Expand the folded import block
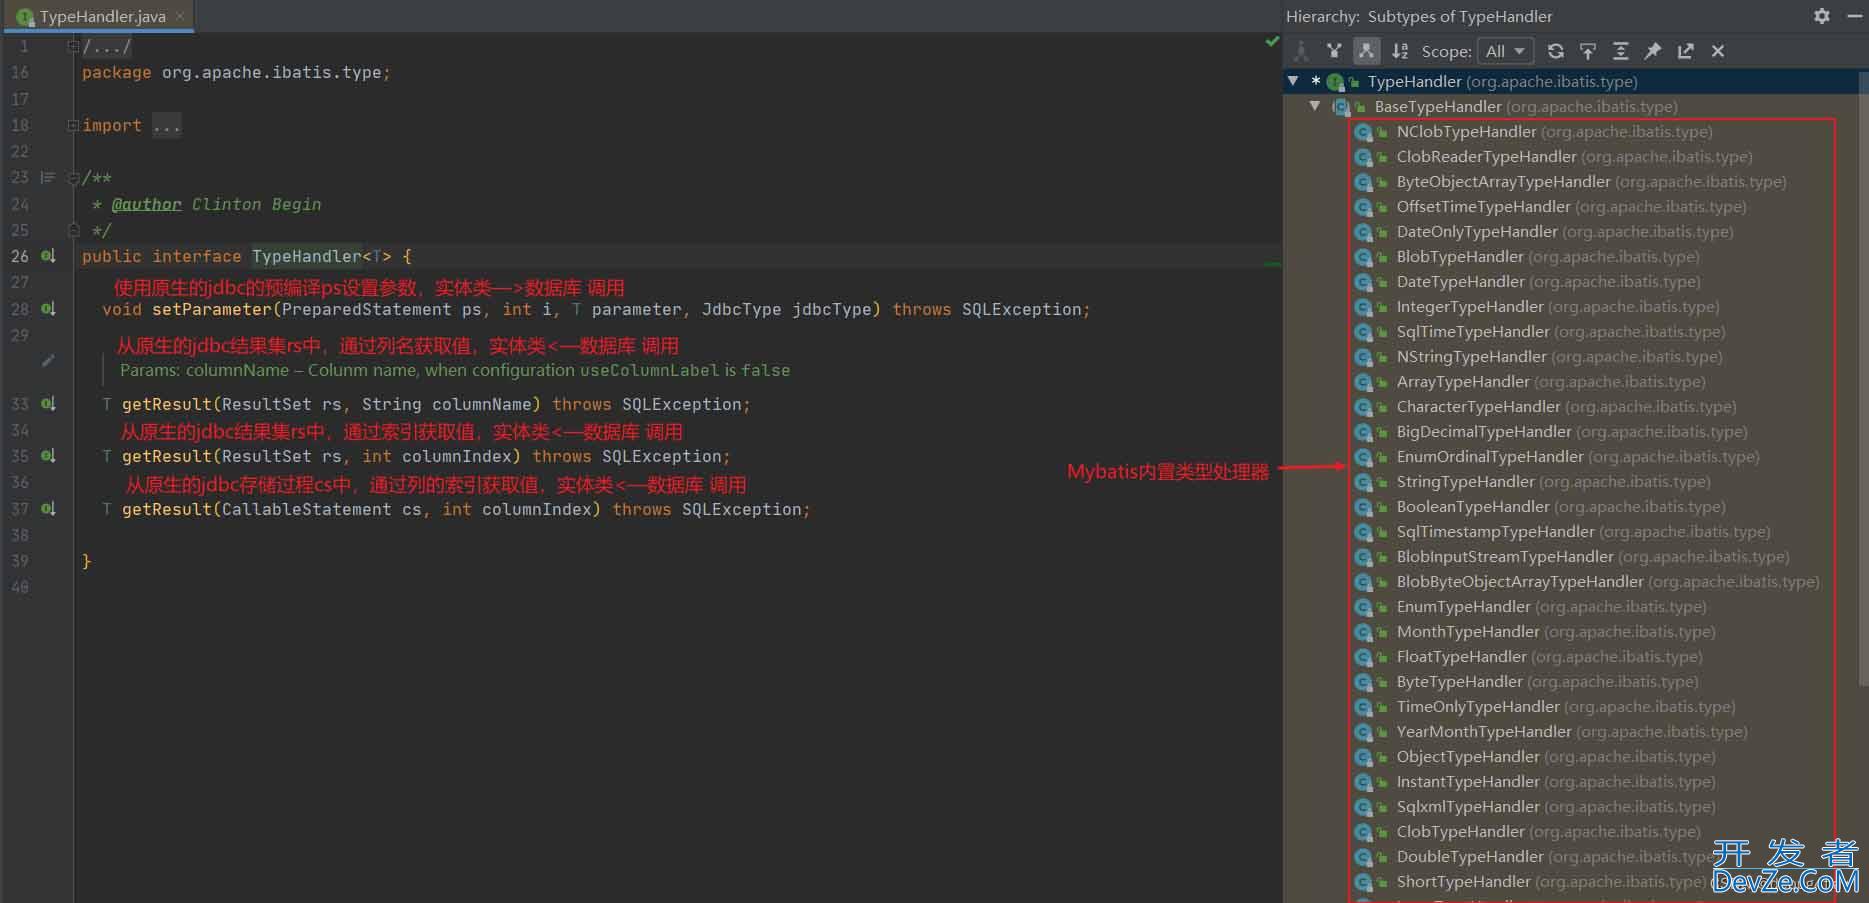This screenshot has width=1869, height=903. coord(72,125)
